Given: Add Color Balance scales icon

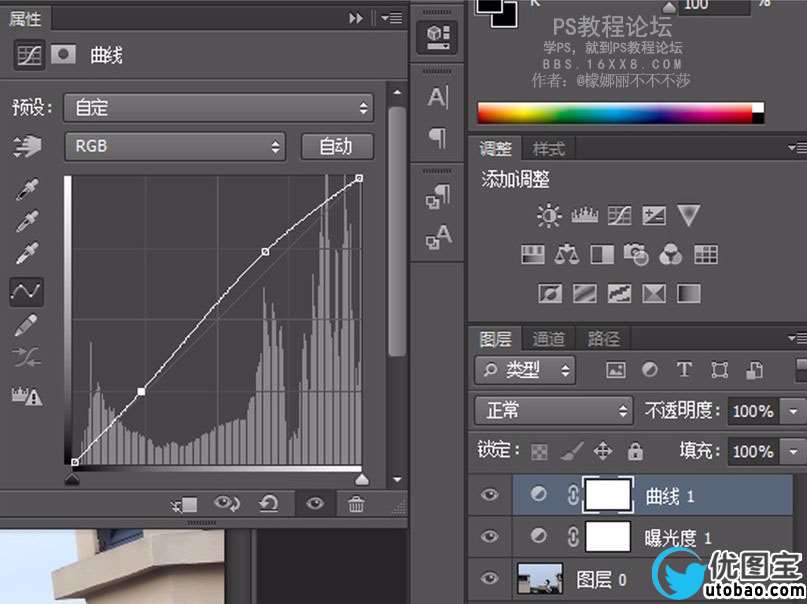Looking at the screenshot, I should (567, 254).
